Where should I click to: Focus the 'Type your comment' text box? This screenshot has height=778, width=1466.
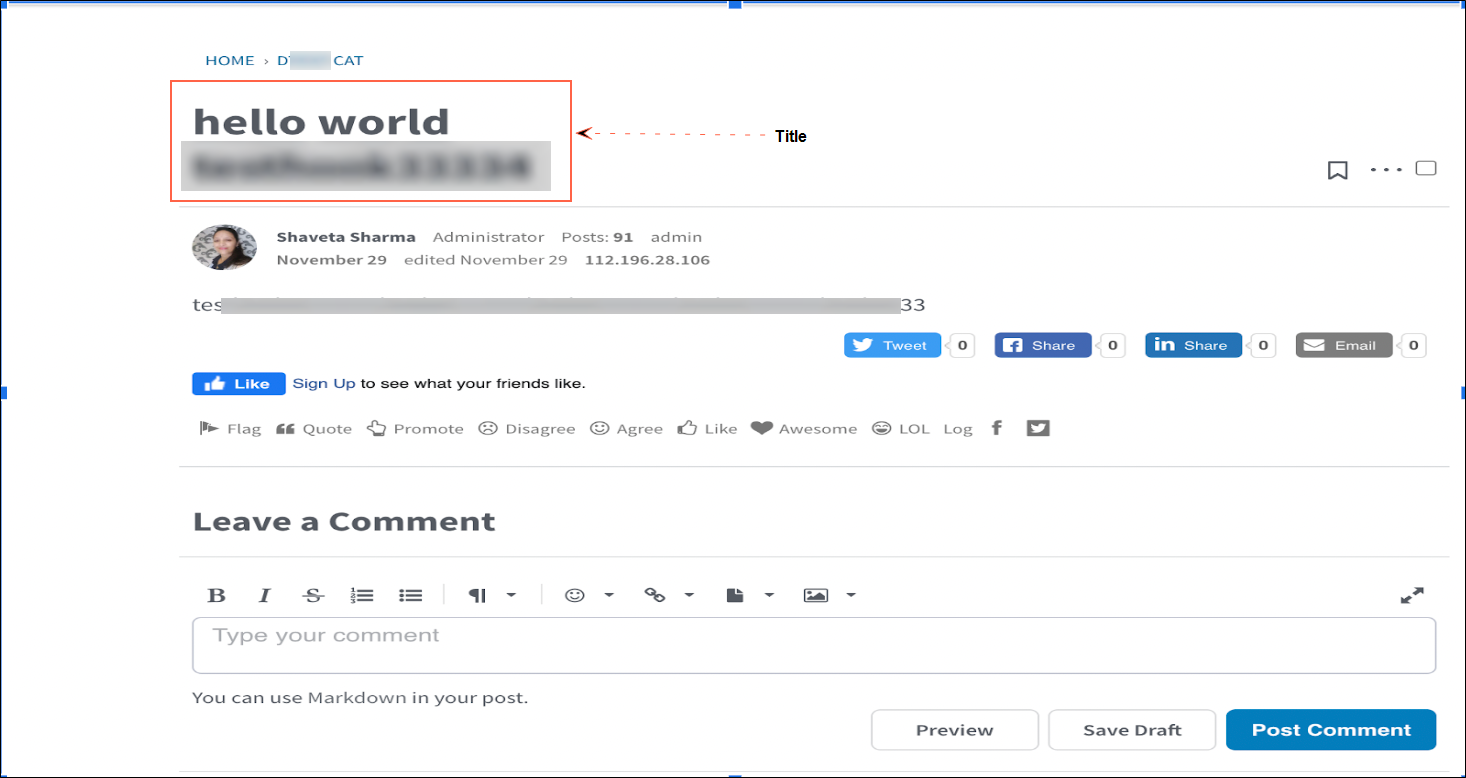click(x=813, y=645)
